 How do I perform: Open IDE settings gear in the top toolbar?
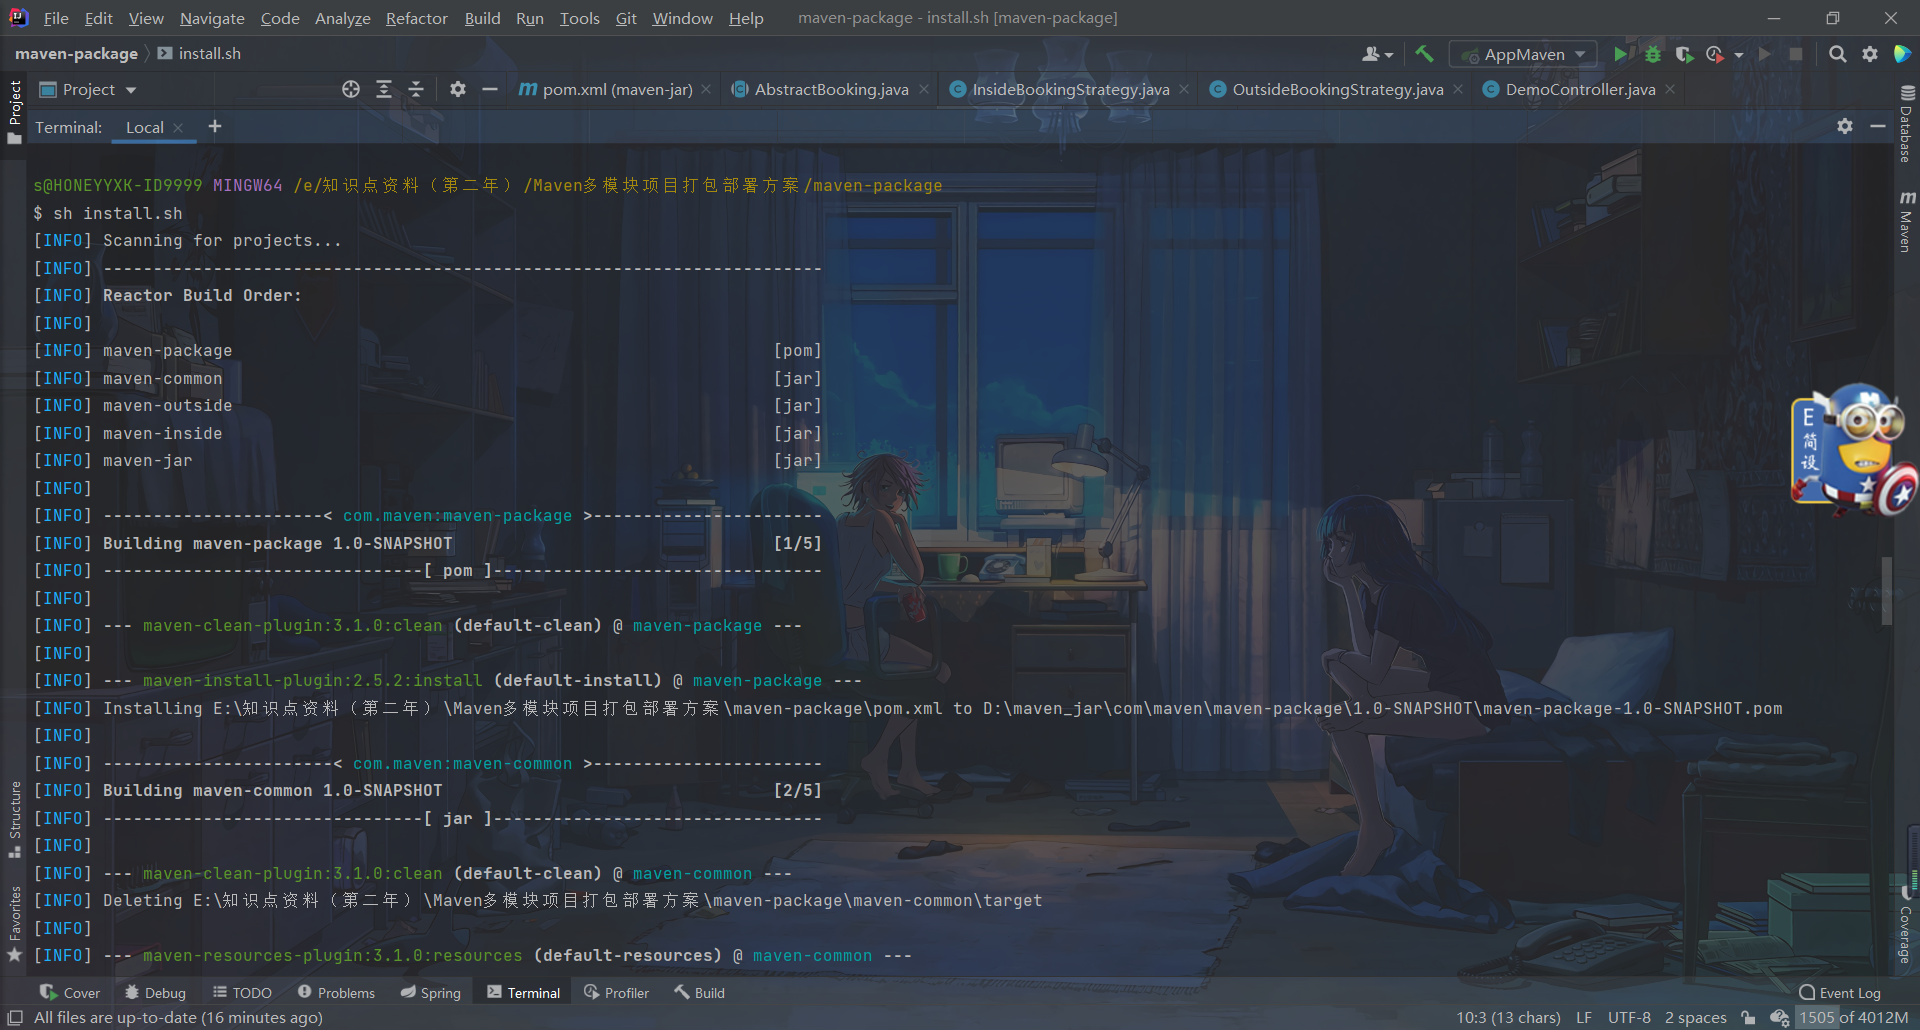pos(1869,54)
